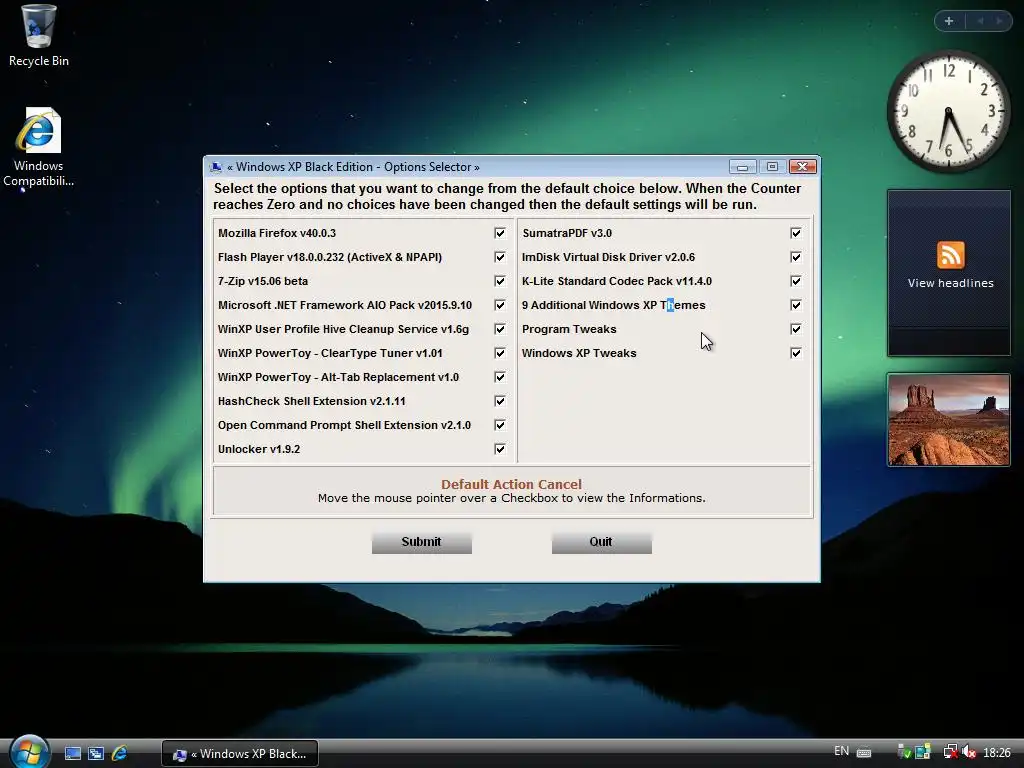
Task: Click the 'Default Action Cancel' heading text
Action: pyautogui.click(x=511, y=485)
